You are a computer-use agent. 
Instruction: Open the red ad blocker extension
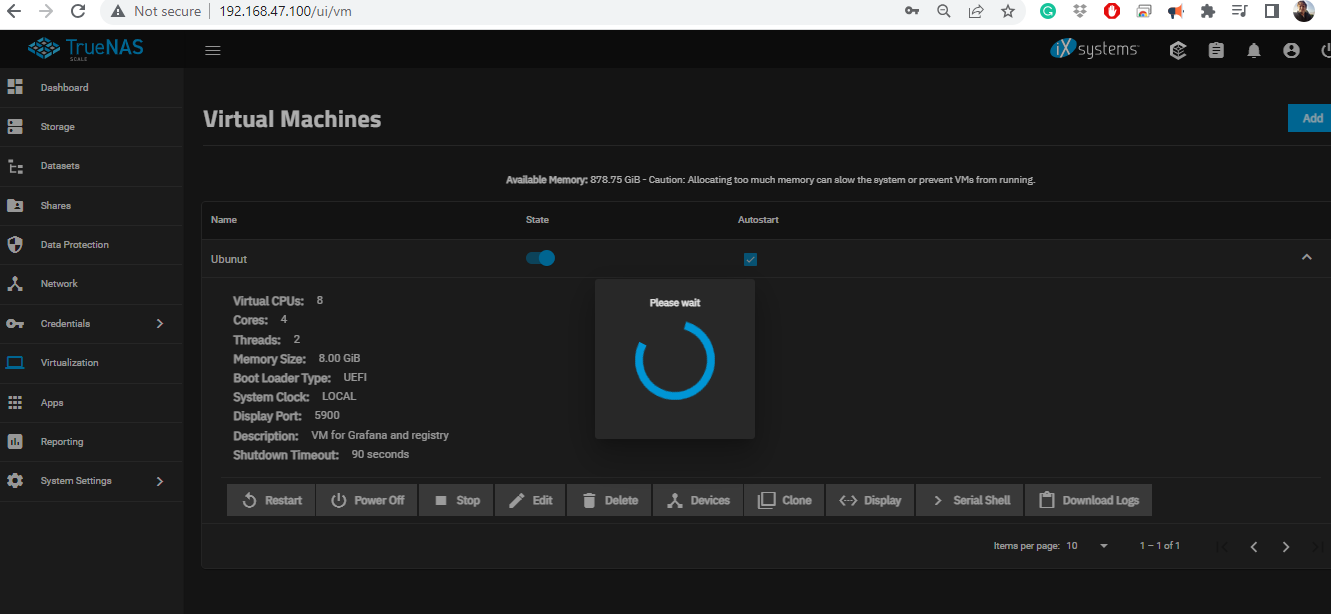tap(1112, 11)
